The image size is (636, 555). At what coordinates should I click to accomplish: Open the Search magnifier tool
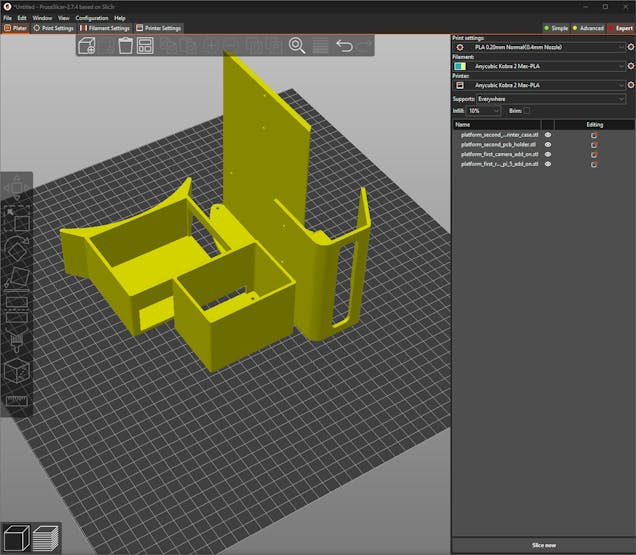(x=297, y=46)
